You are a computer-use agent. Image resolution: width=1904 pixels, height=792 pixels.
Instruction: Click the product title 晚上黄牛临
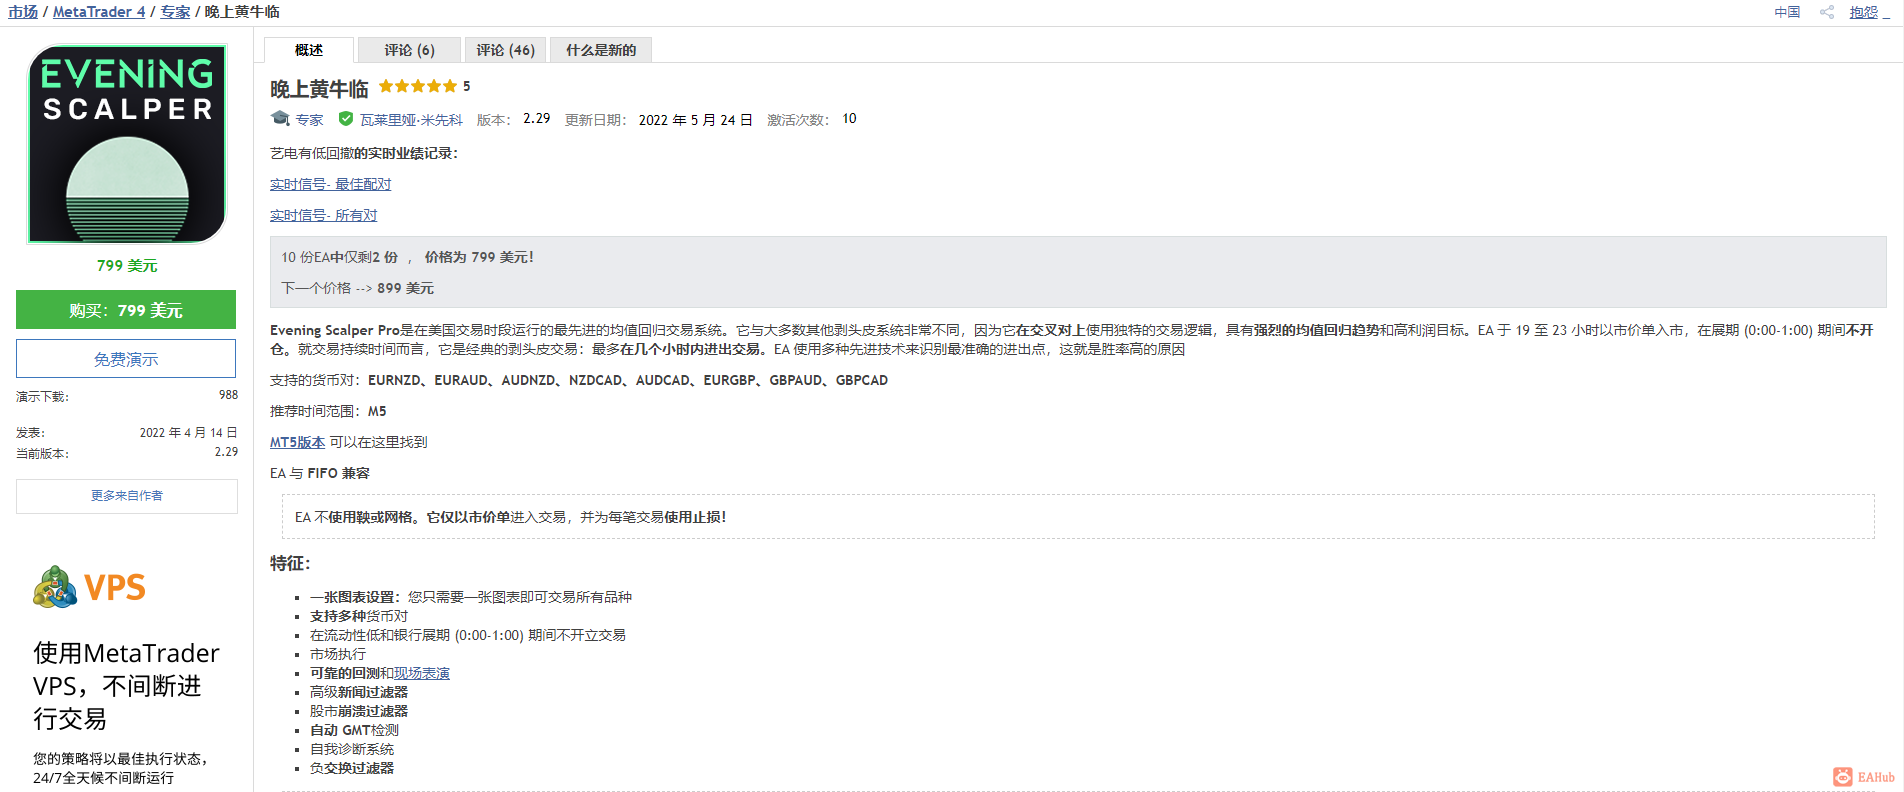(319, 89)
